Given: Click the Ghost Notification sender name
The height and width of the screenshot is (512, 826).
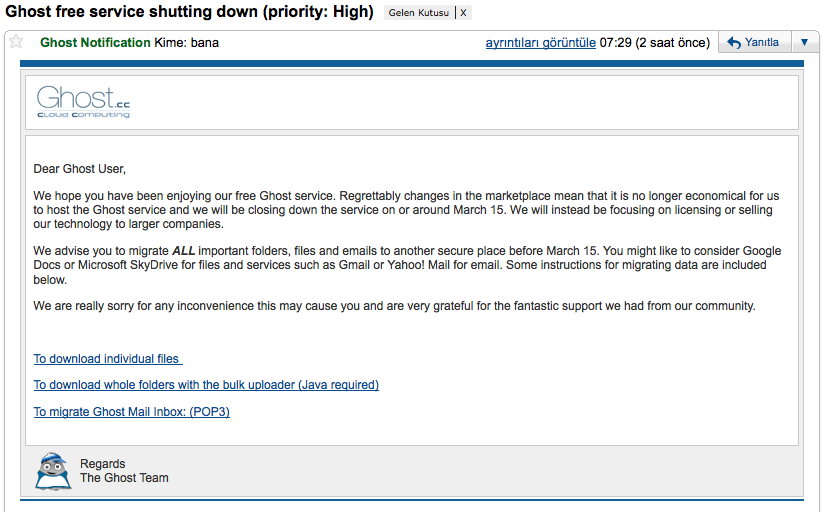Looking at the screenshot, I should (95, 43).
